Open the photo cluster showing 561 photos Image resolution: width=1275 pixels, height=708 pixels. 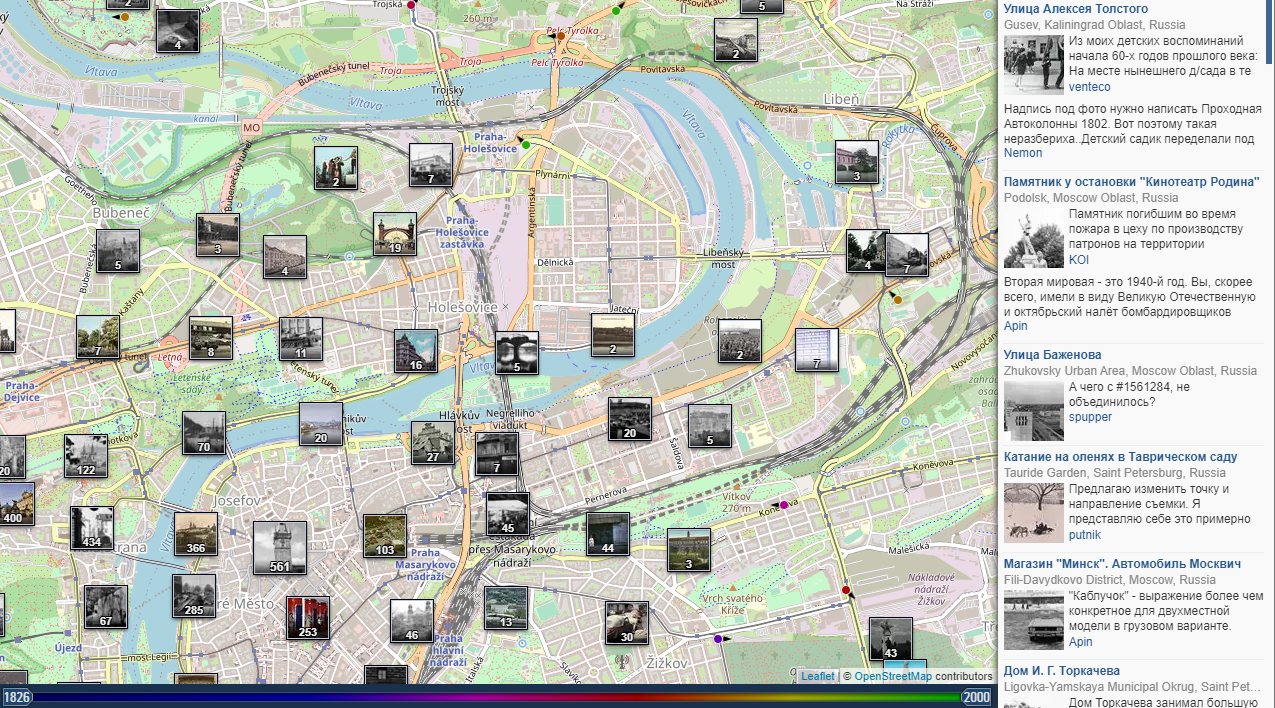pyautogui.click(x=279, y=548)
